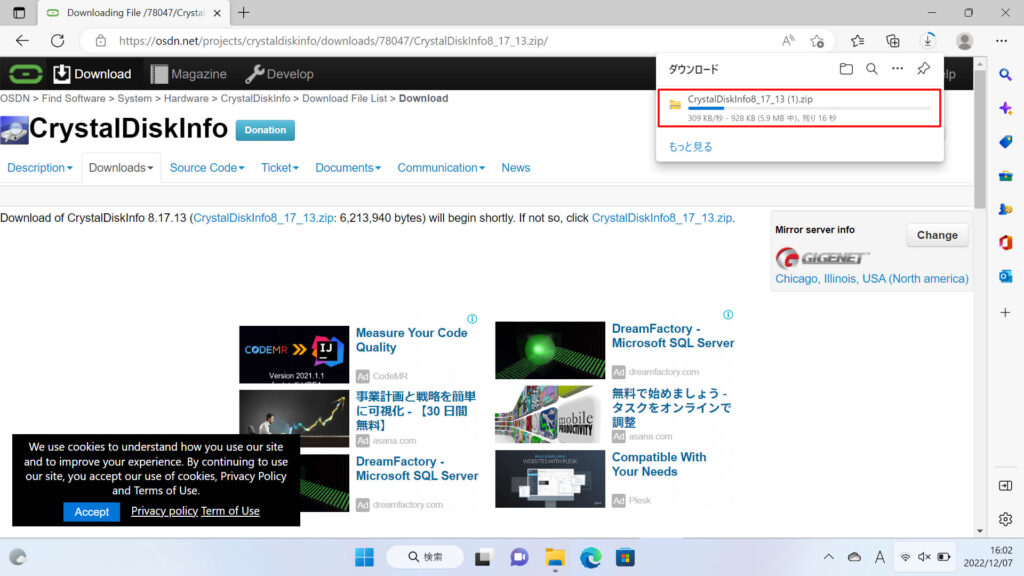Viewport: 1024px width, 576px height.
Task: Open the Favorites list icon
Action: (857, 40)
